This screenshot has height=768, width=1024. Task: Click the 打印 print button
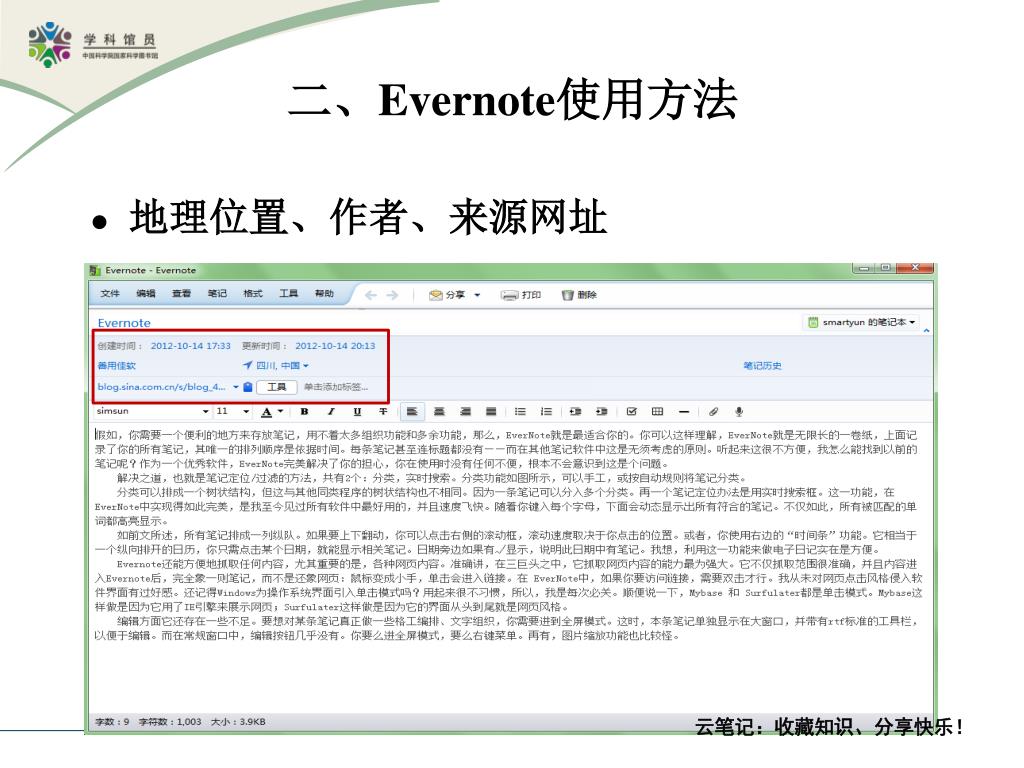pos(520,295)
